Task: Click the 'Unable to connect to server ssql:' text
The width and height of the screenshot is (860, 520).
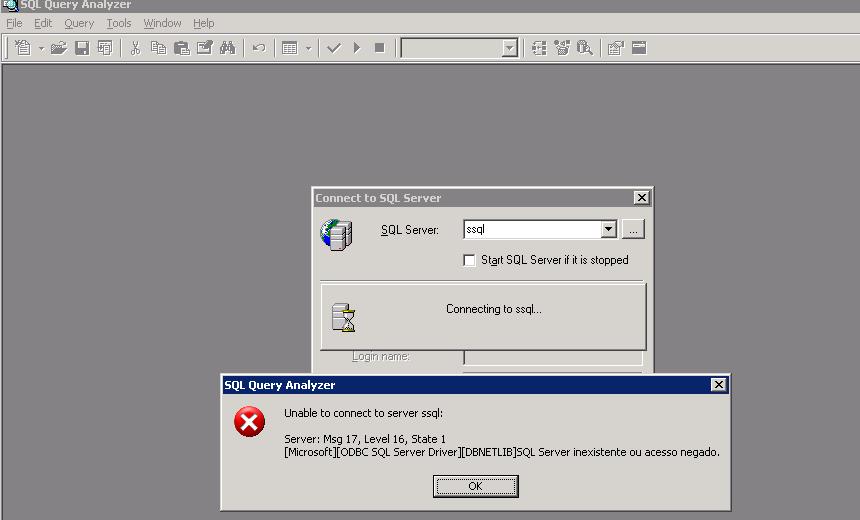Action: point(364,413)
